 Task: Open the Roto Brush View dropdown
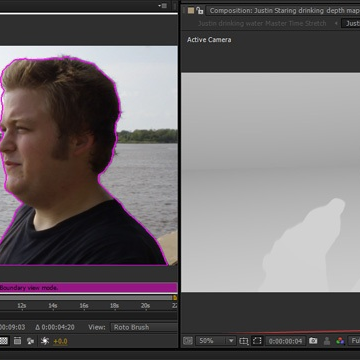(x=144, y=327)
